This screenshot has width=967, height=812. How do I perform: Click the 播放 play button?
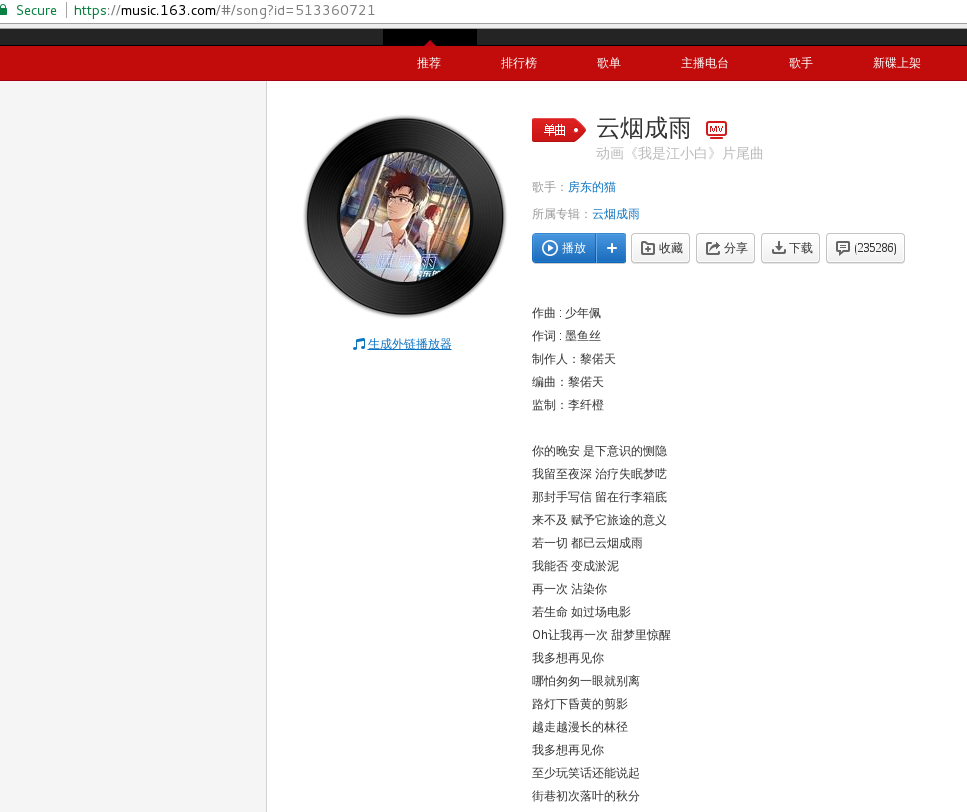click(x=564, y=248)
